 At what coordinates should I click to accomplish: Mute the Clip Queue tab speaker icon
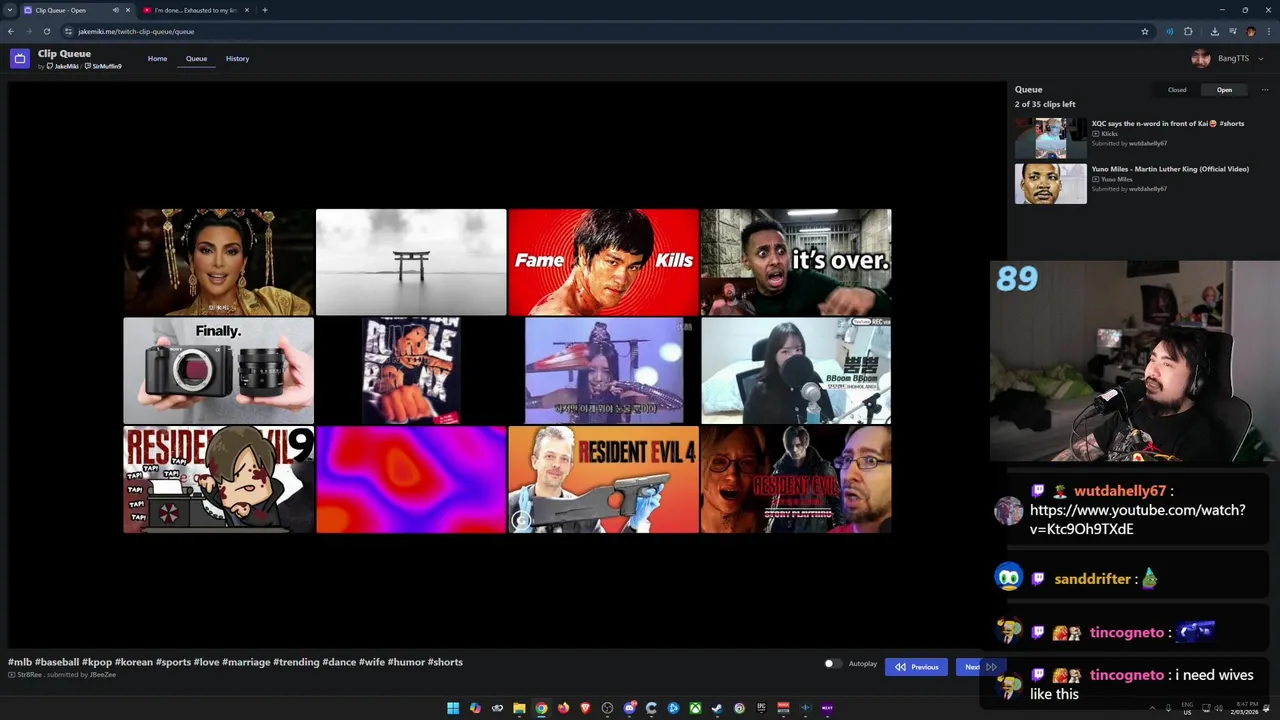pos(115,10)
